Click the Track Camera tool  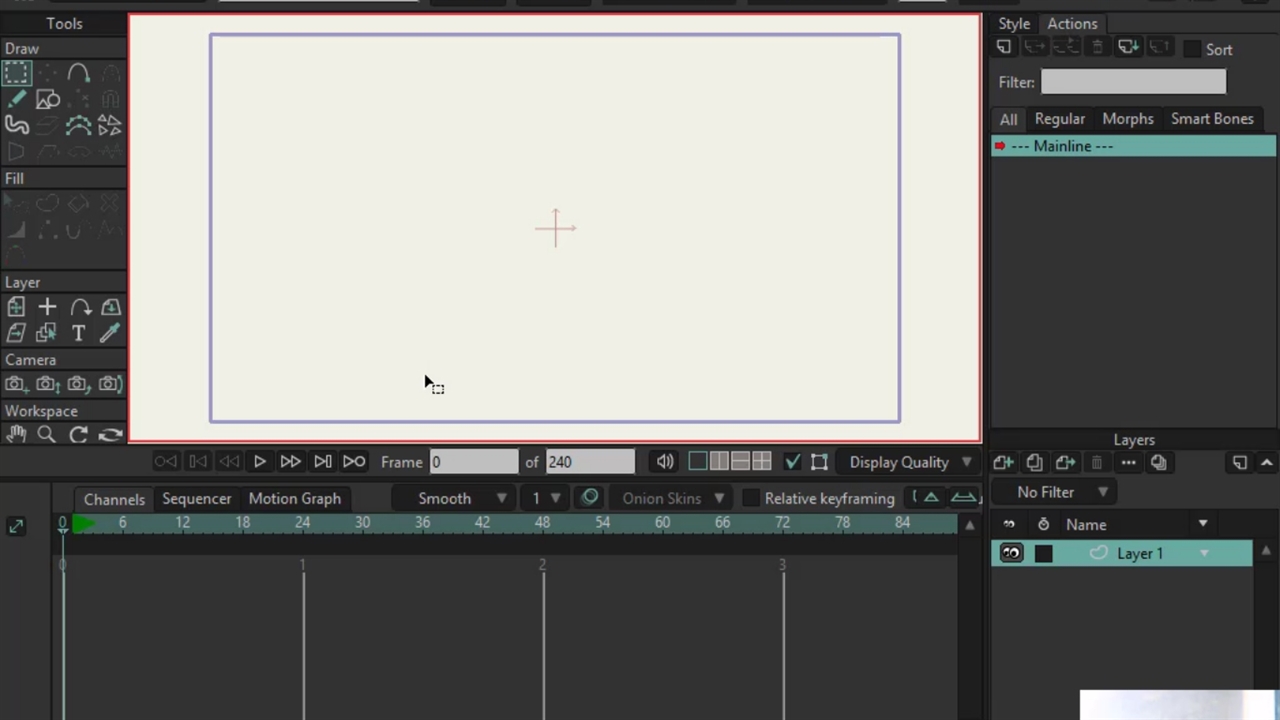click(x=16, y=384)
